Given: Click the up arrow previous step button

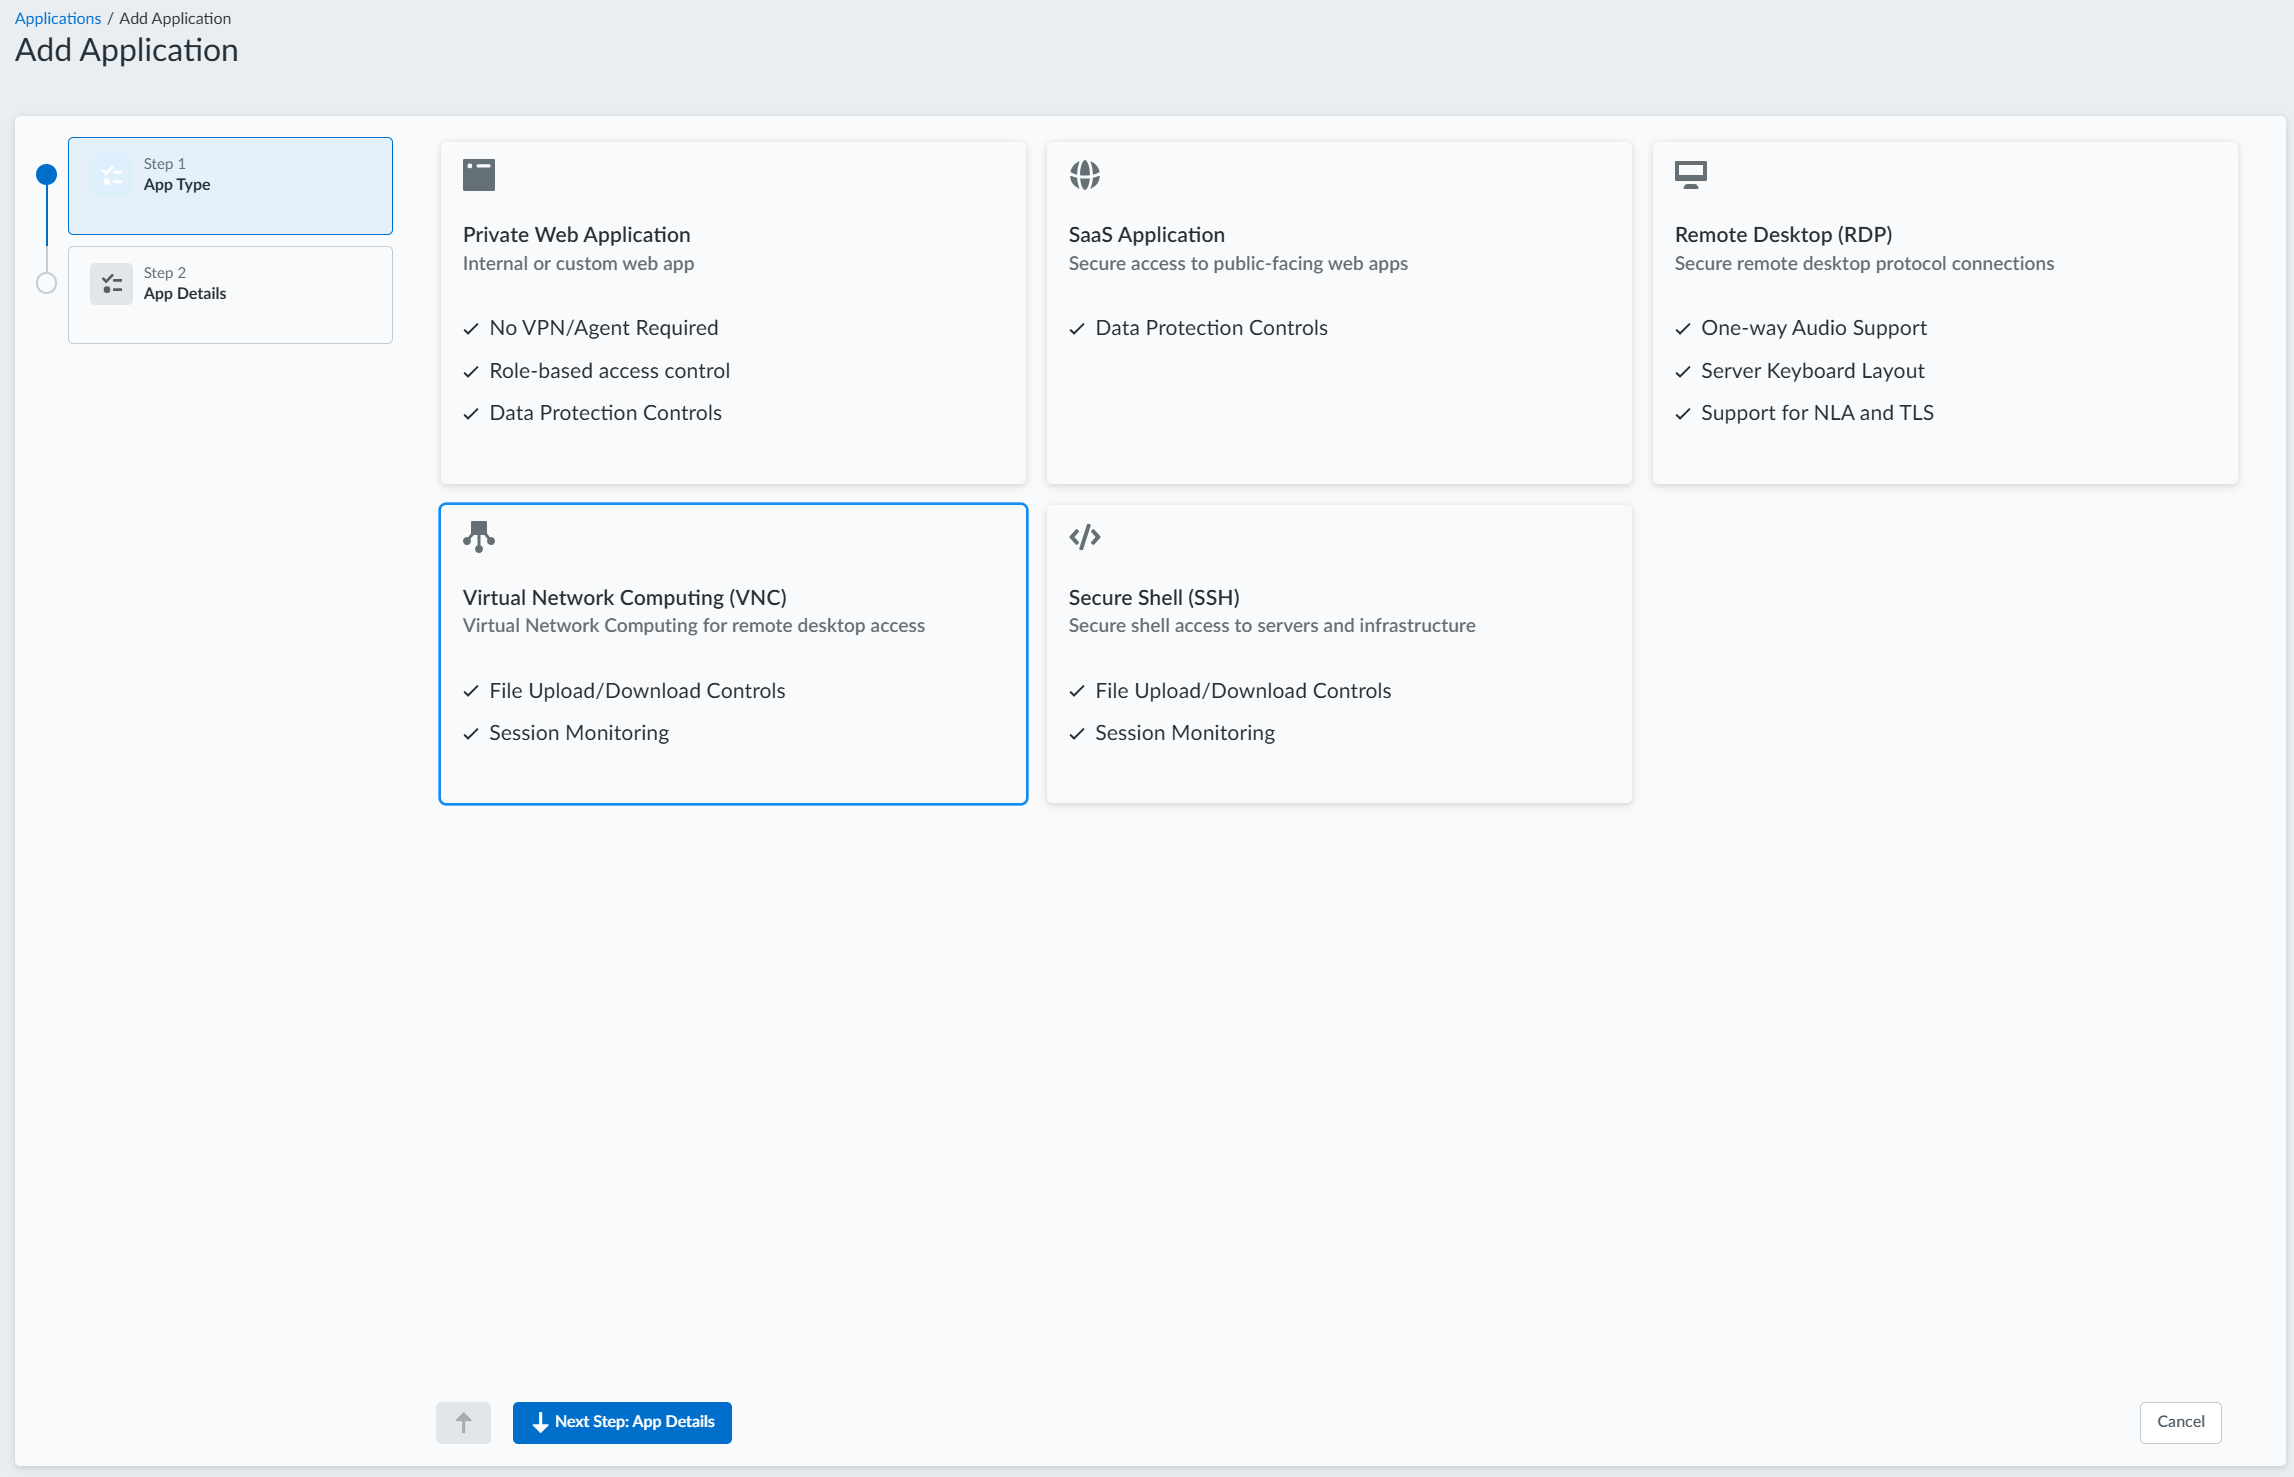Looking at the screenshot, I should [463, 1422].
